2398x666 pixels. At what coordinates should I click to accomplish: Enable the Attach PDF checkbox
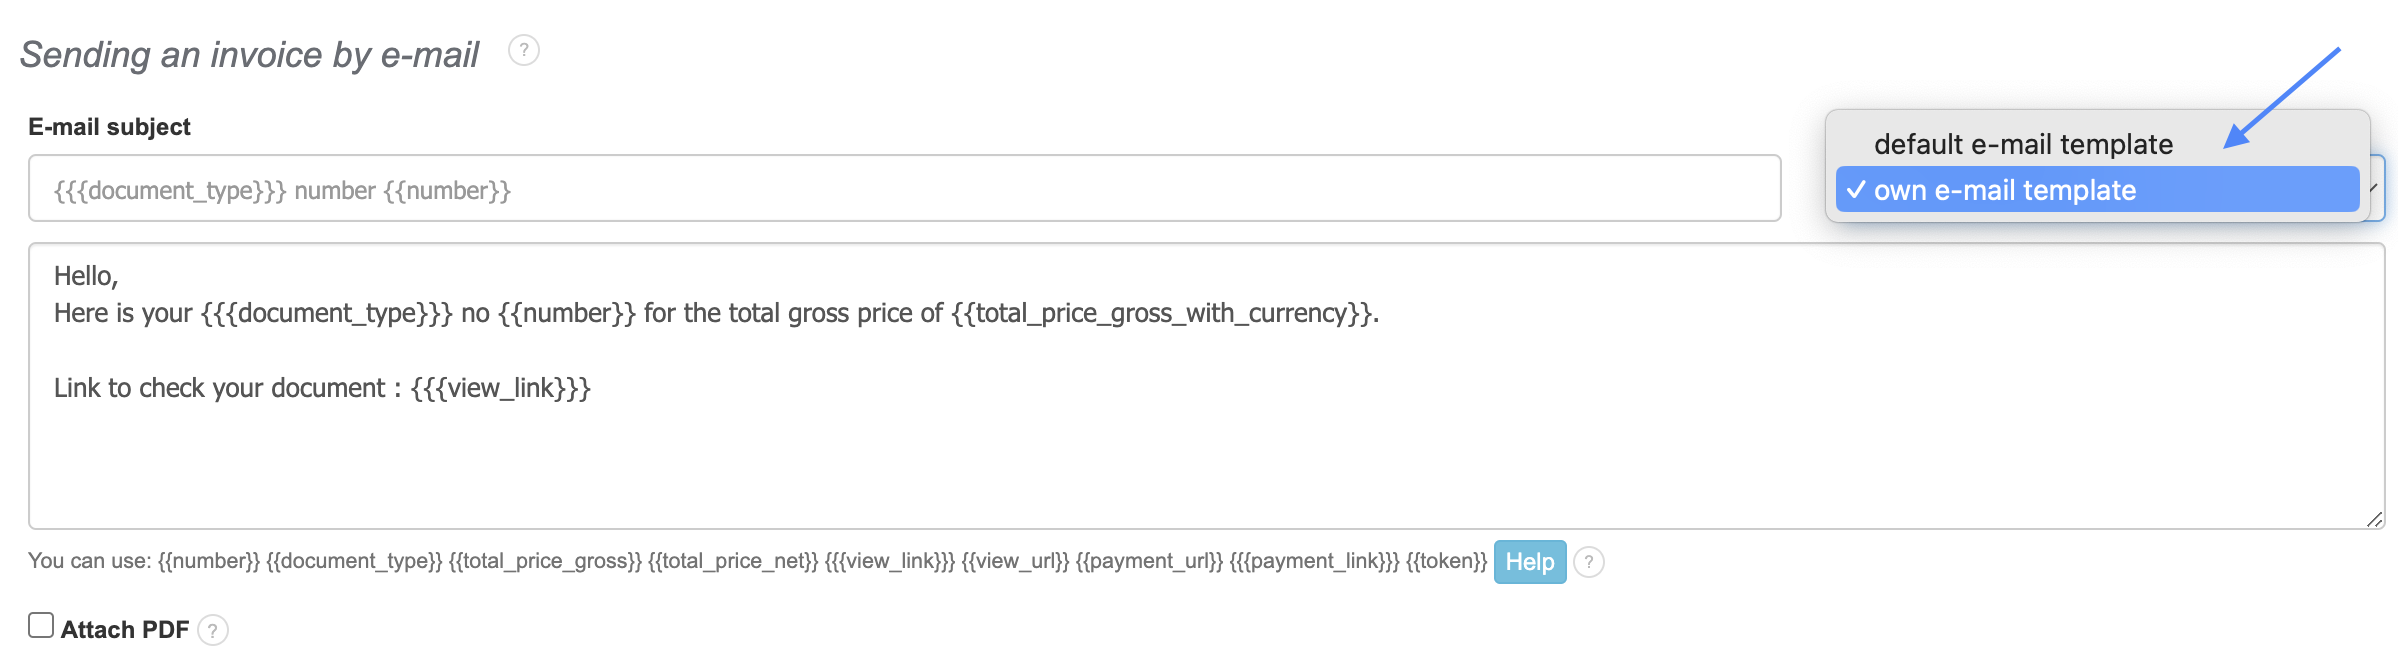click(x=41, y=626)
